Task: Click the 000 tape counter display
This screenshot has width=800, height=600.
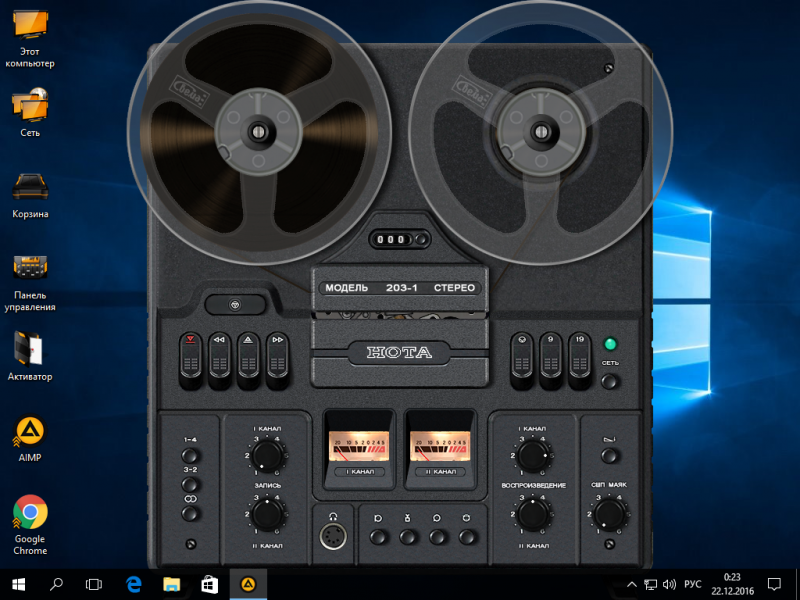Action: [x=391, y=239]
